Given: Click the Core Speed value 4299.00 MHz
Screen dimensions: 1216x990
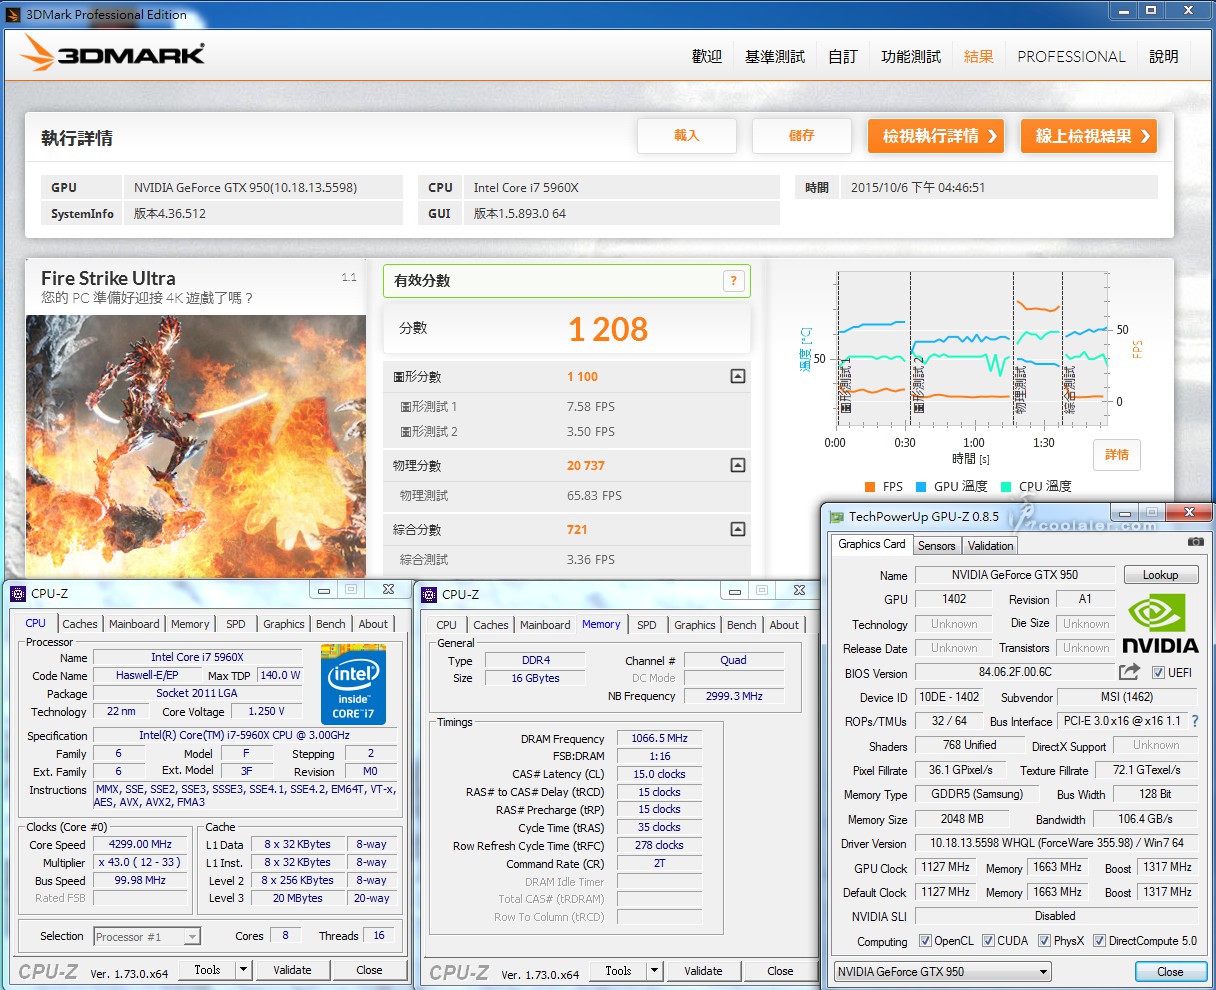Looking at the screenshot, I should pos(142,844).
